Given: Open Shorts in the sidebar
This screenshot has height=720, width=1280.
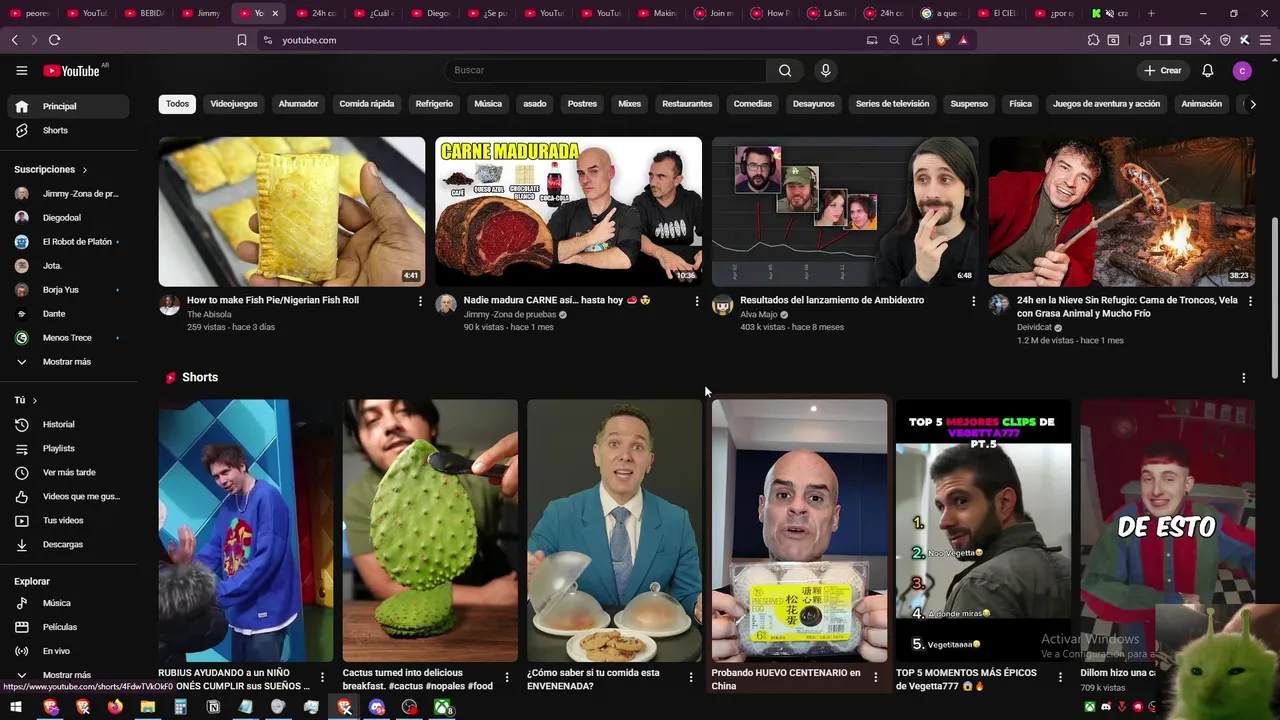Looking at the screenshot, I should pyautogui.click(x=69, y=130).
